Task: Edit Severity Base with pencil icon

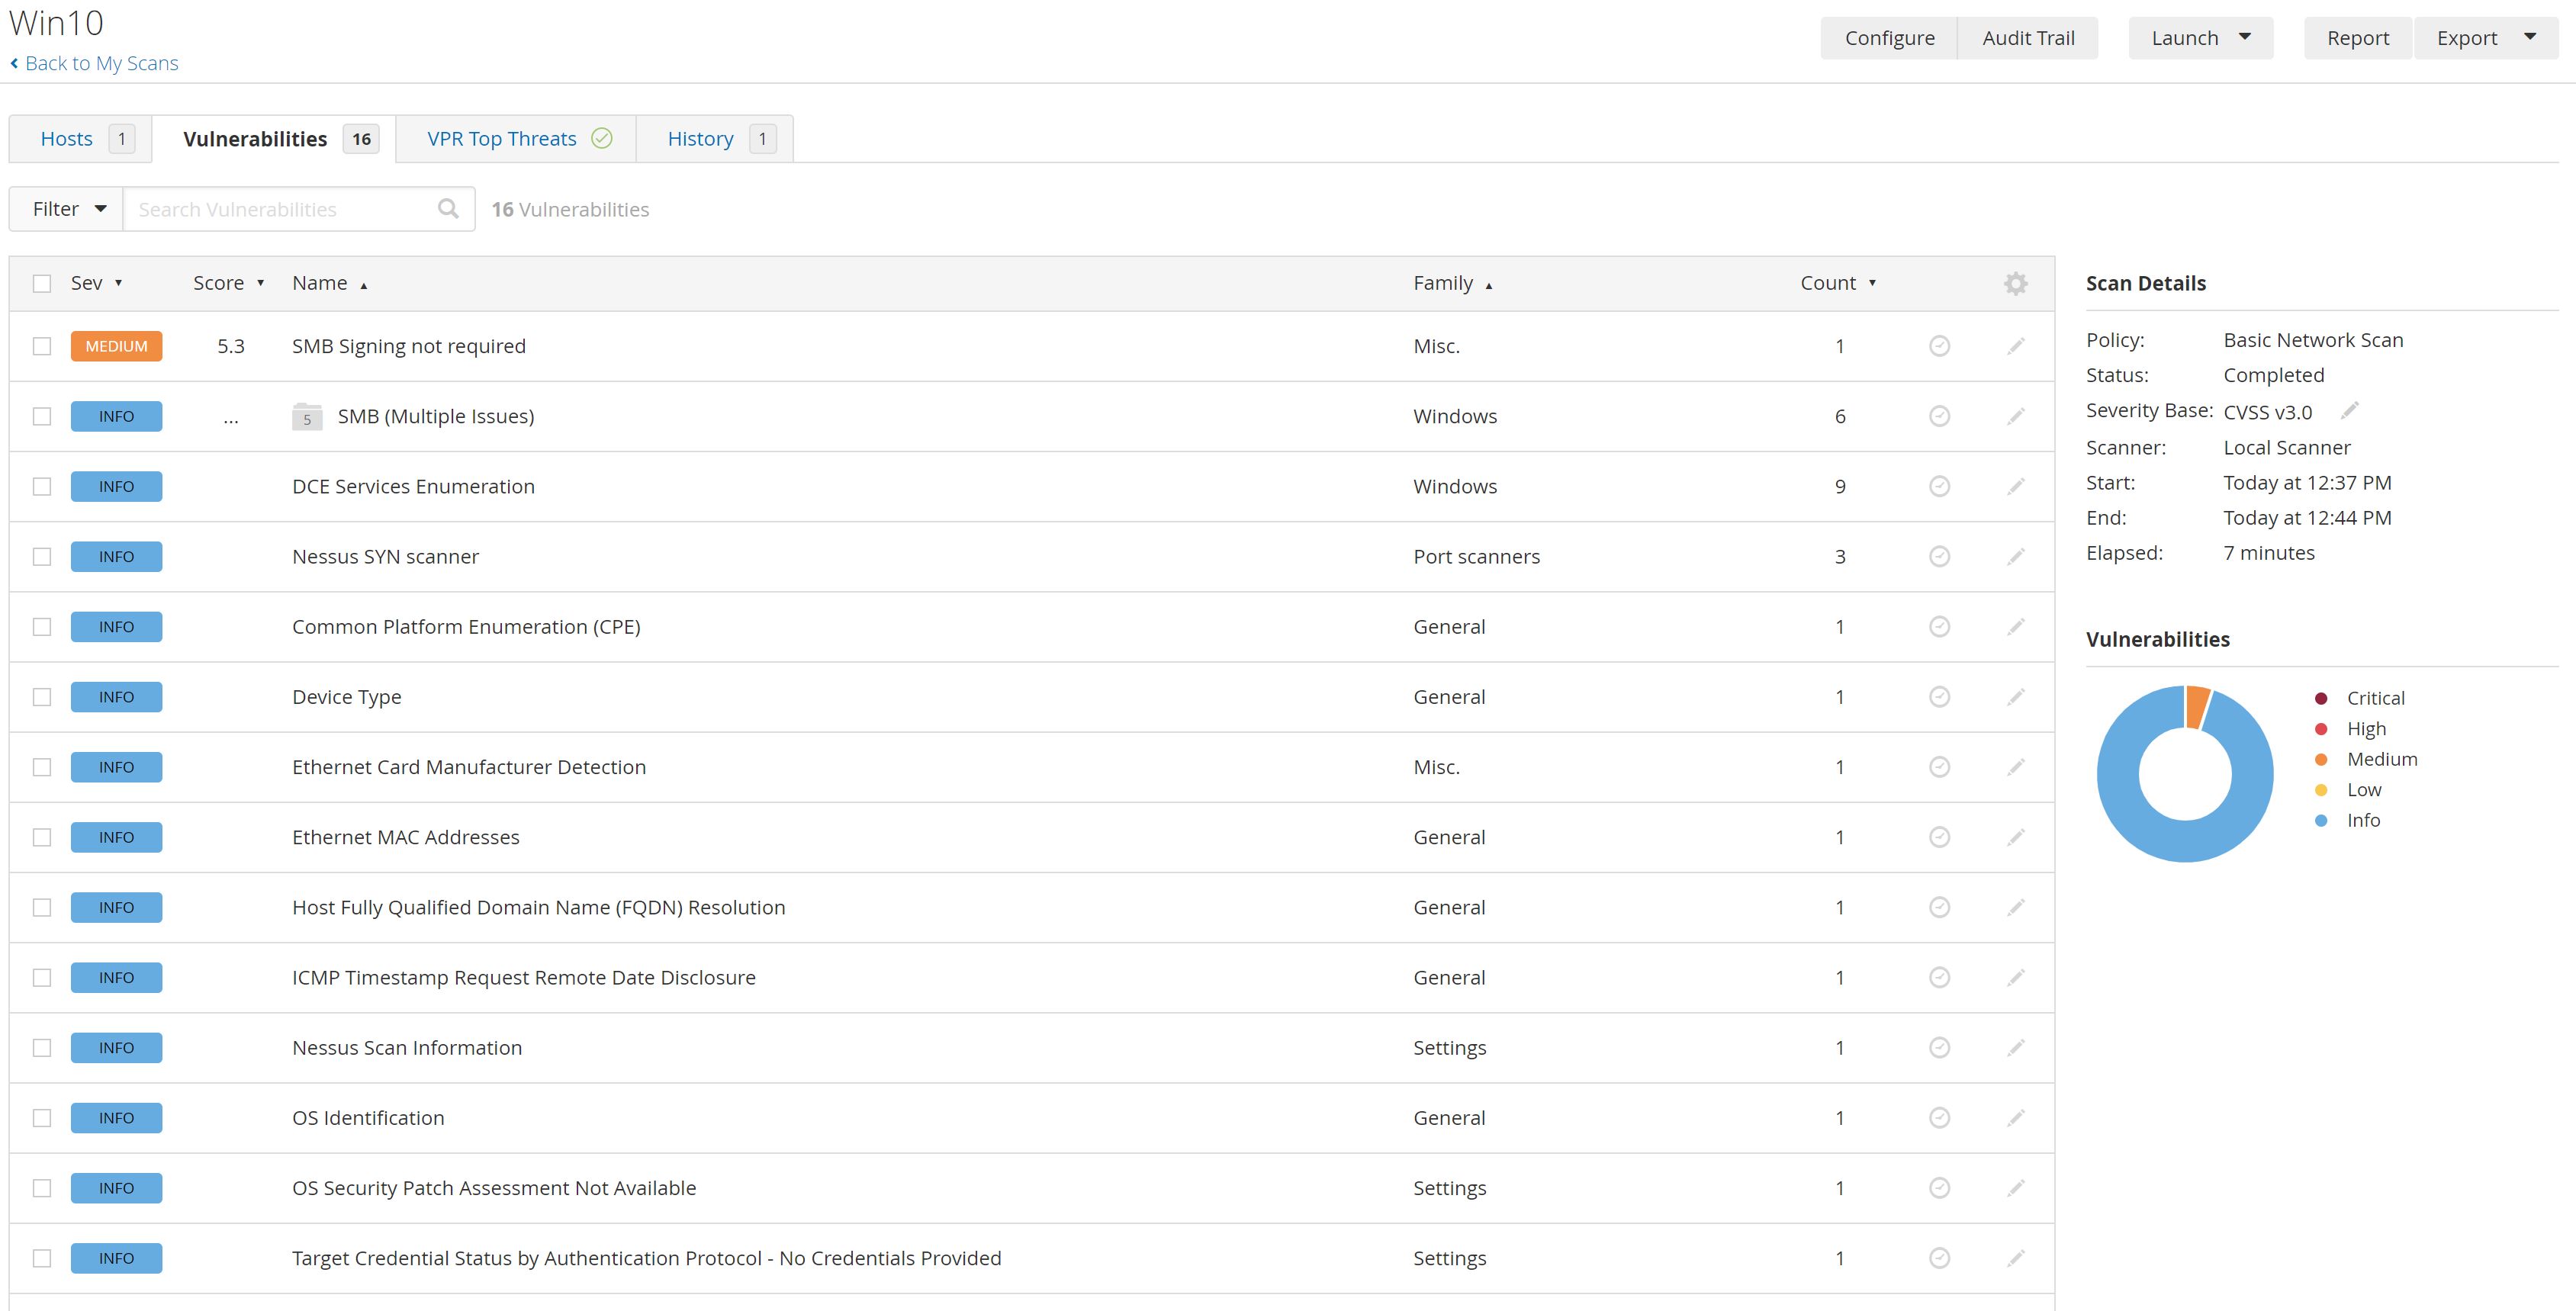Action: coord(2349,410)
